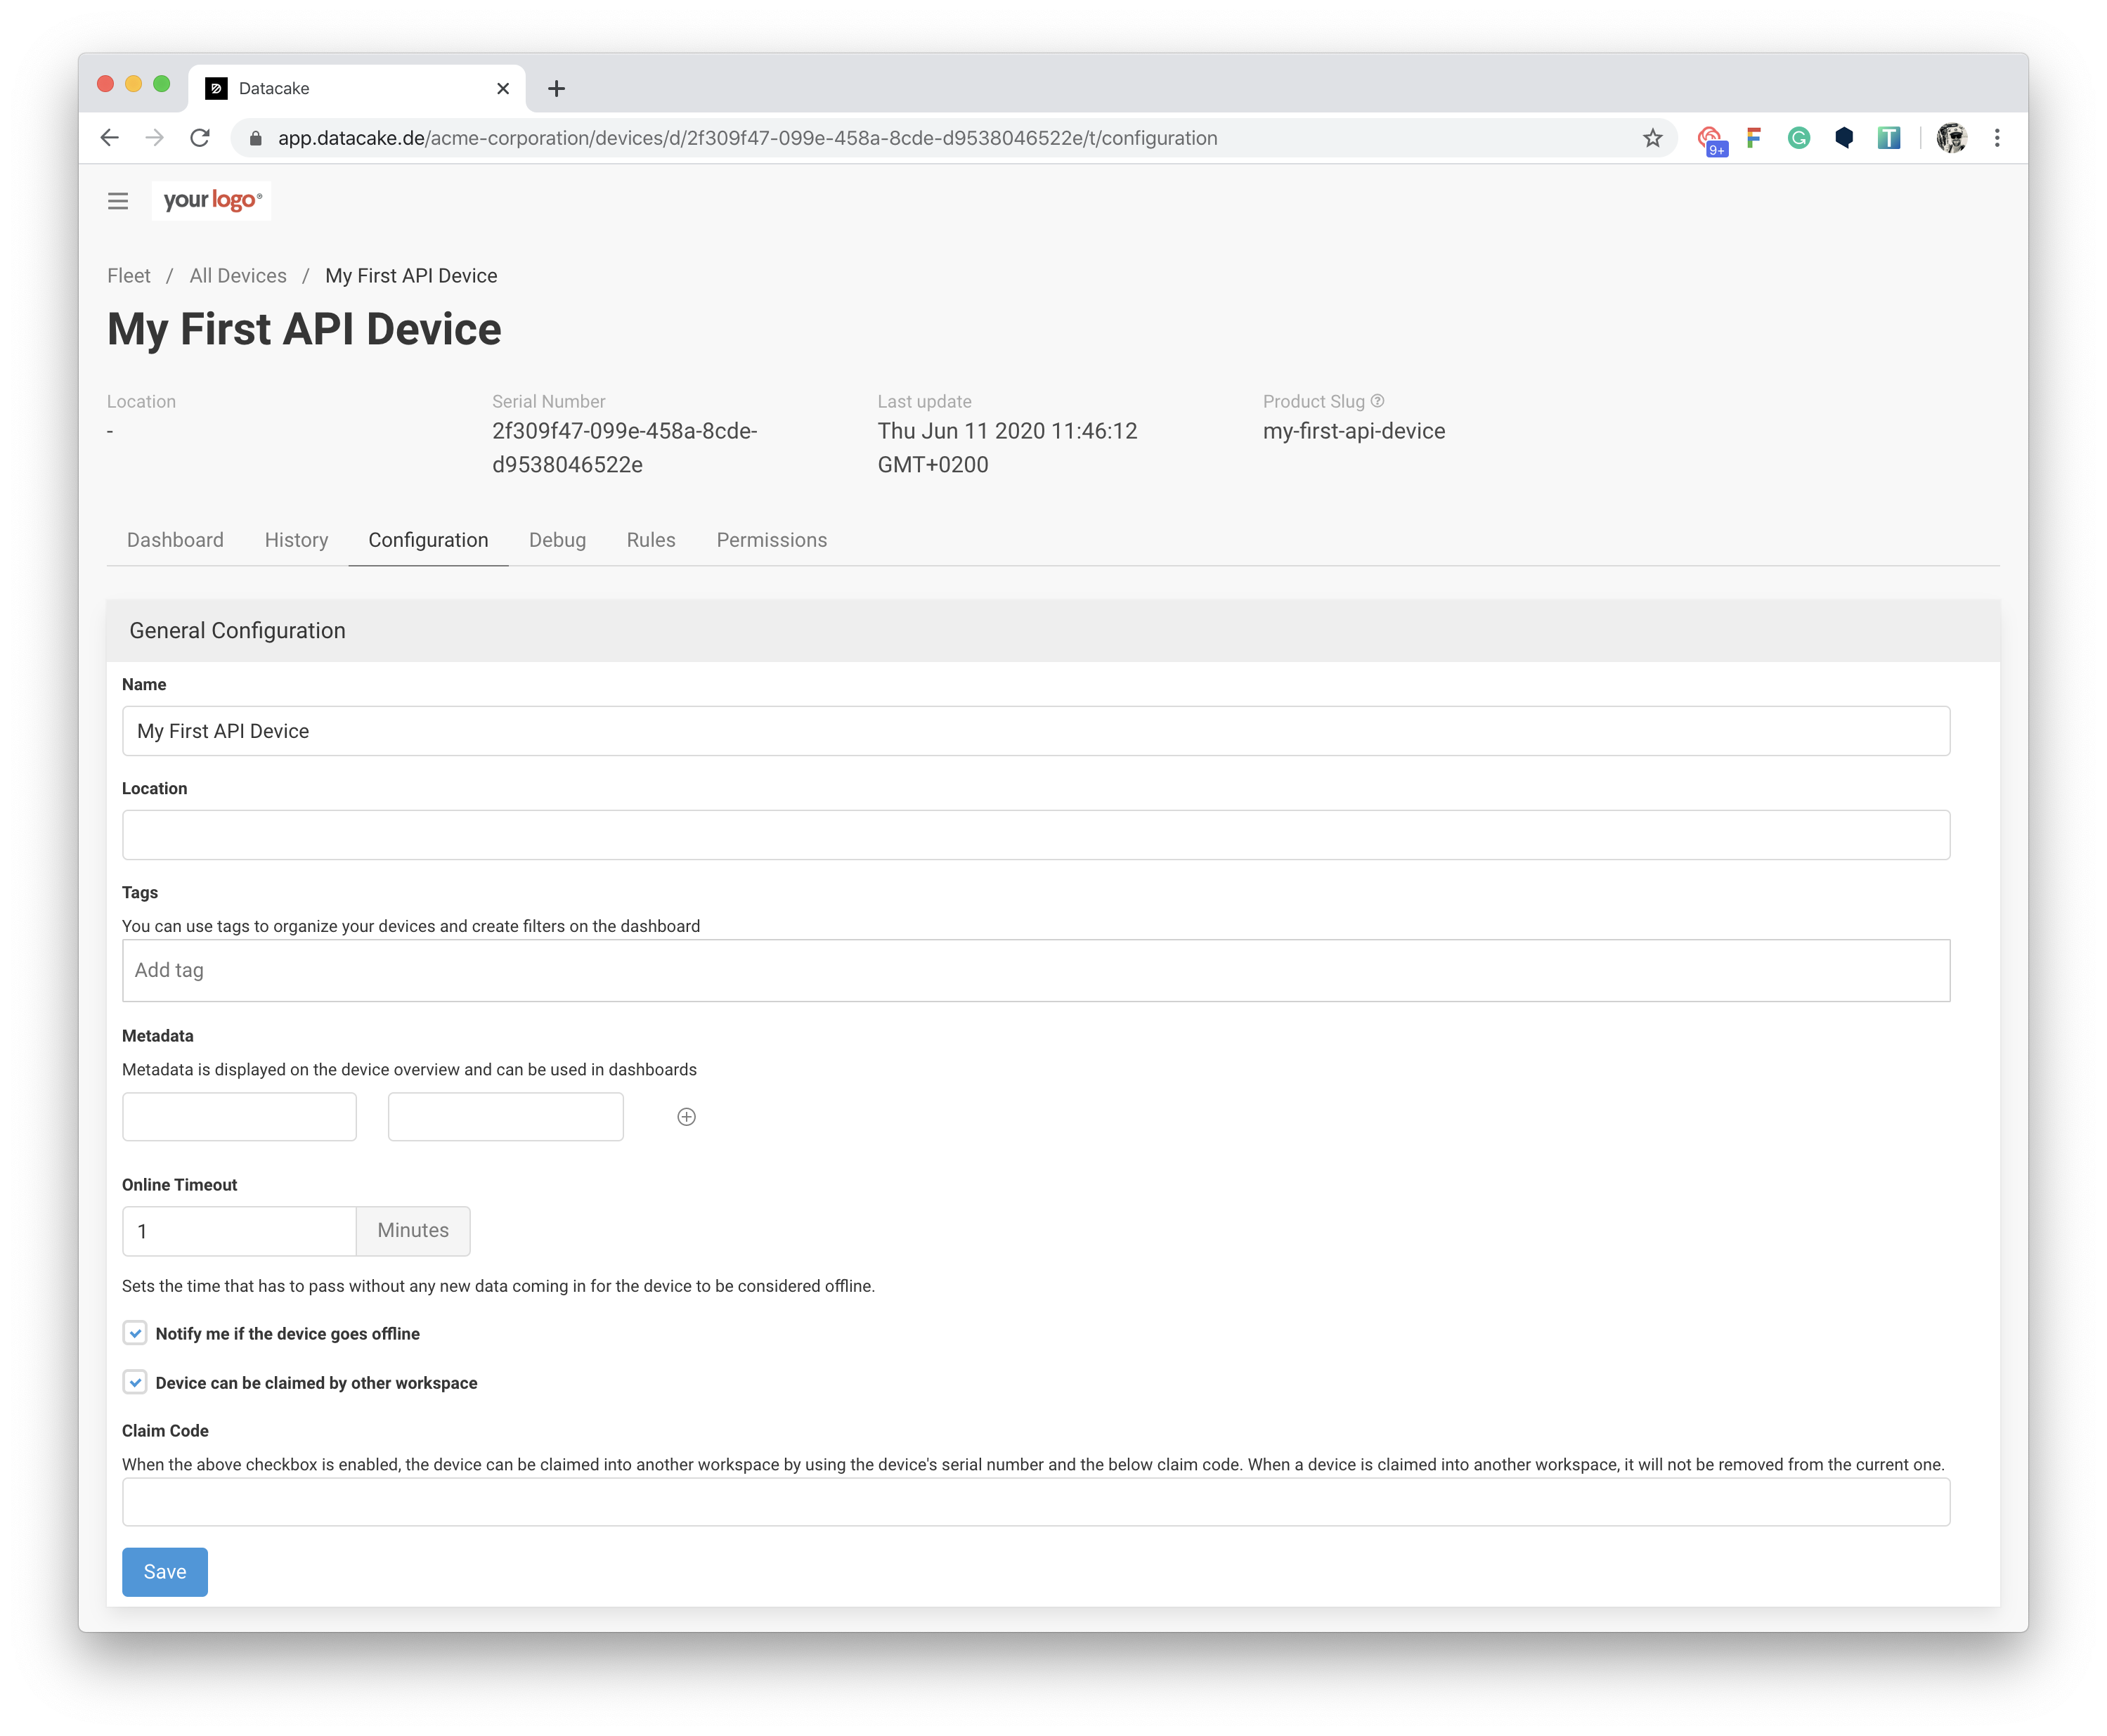Open the Debug tab
This screenshot has height=1736, width=2107.
[x=557, y=540]
